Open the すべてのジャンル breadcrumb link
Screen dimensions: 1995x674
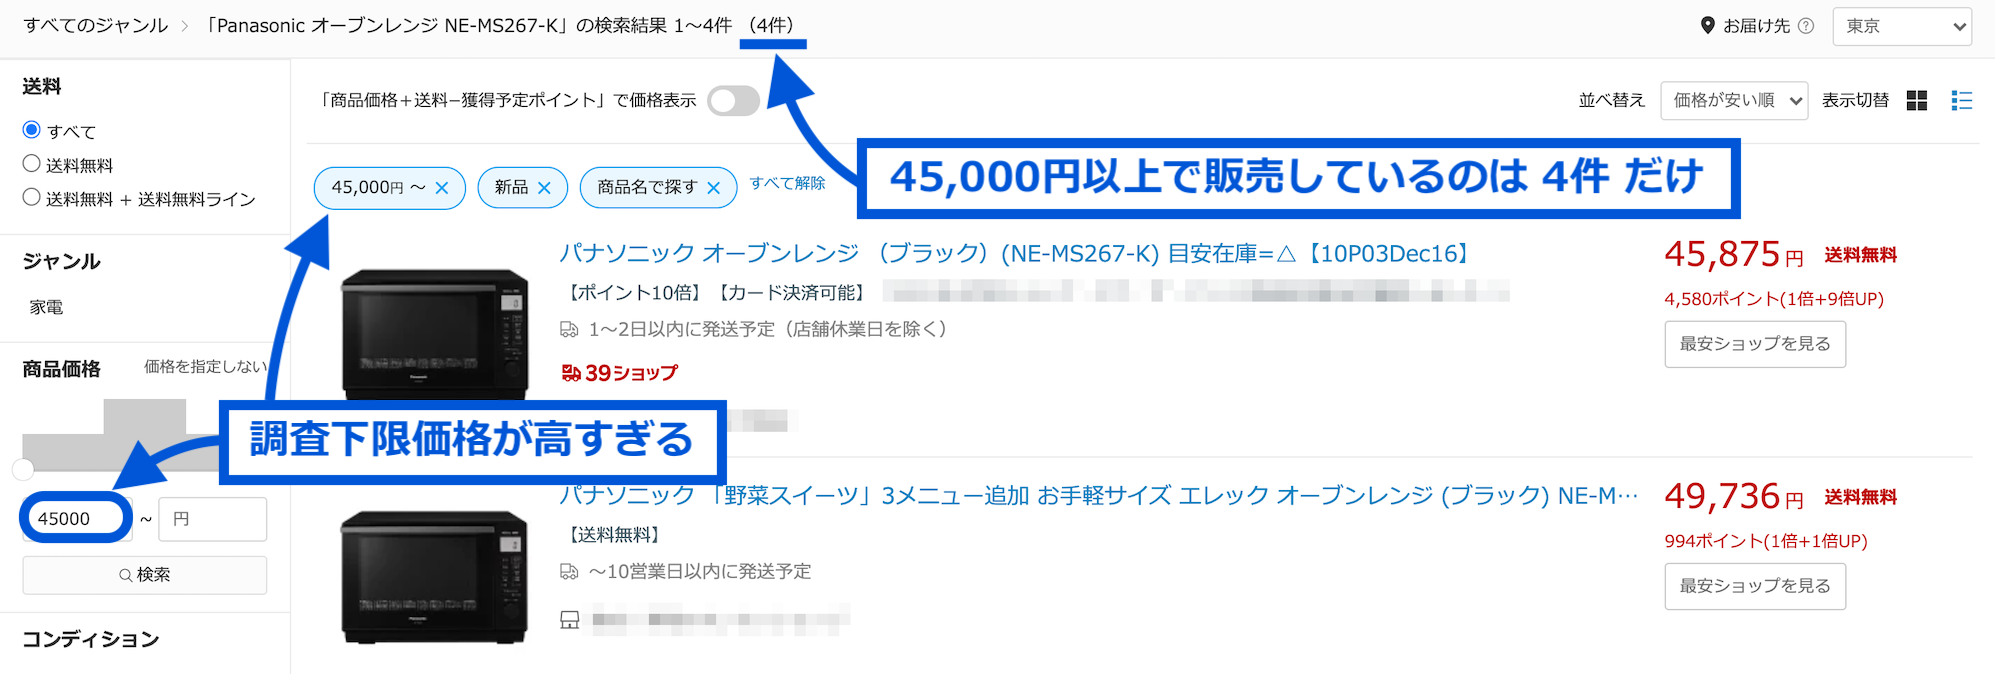point(96,26)
